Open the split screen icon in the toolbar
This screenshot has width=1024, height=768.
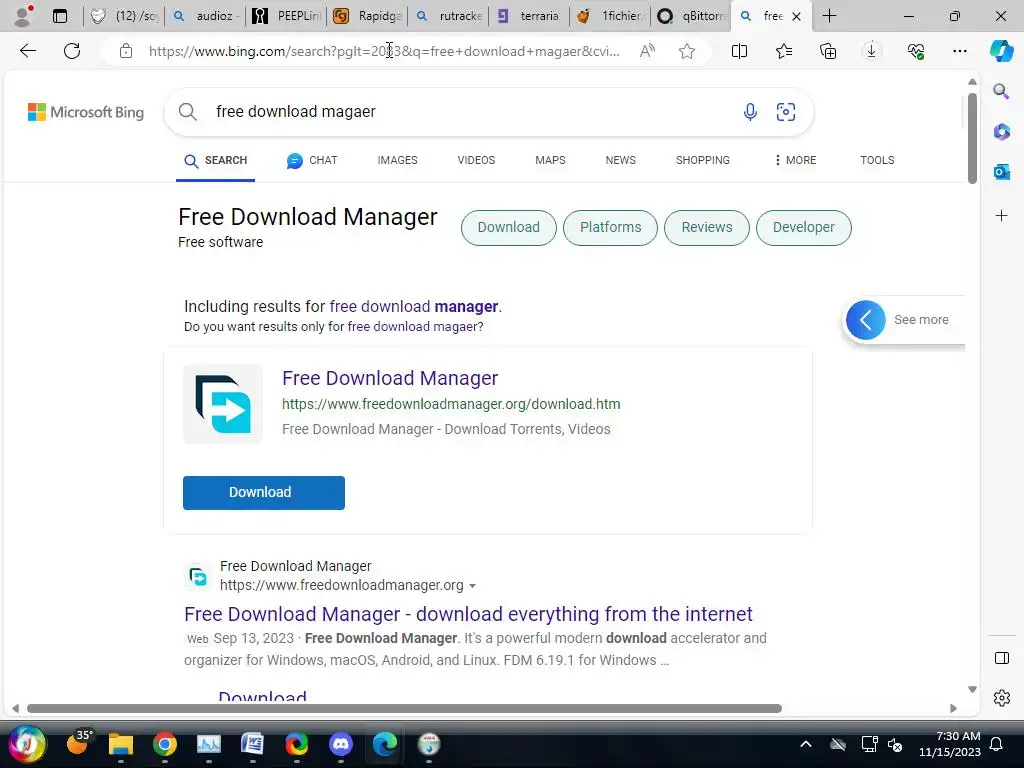click(x=739, y=51)
